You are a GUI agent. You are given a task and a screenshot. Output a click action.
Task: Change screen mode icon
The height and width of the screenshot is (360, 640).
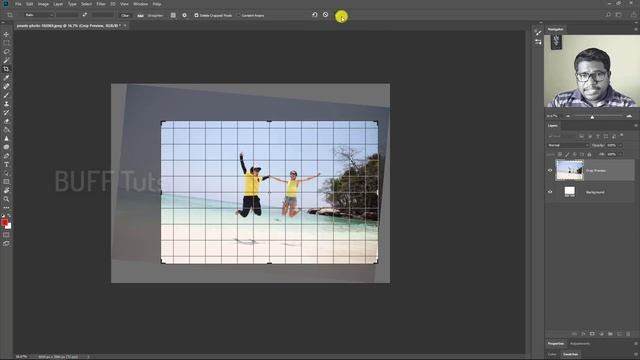coord(6,243)
